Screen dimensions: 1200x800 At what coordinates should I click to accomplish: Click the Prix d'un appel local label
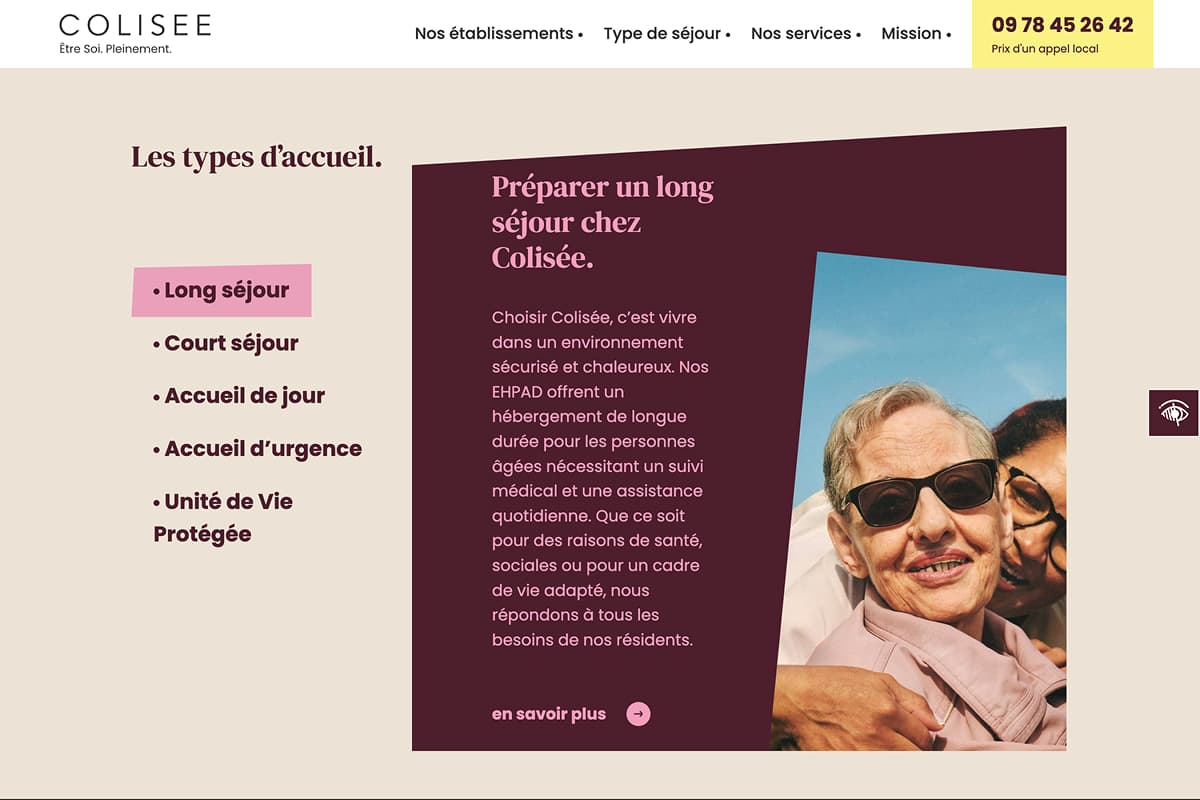point(1044,49)
